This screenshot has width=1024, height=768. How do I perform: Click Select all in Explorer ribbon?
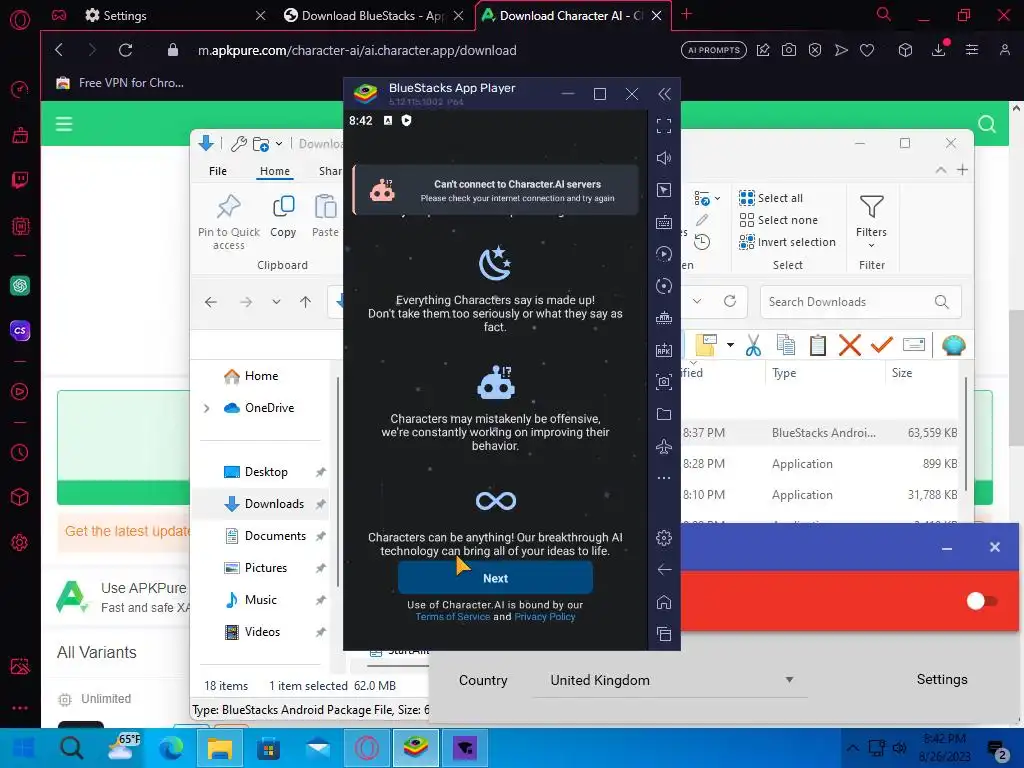(771, 198)
